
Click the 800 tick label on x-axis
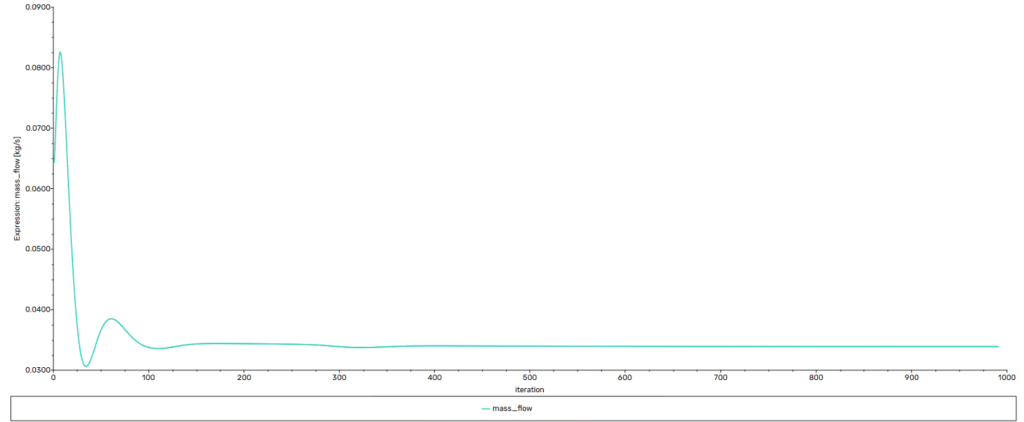pyautogui.click(x=816, y=377)
